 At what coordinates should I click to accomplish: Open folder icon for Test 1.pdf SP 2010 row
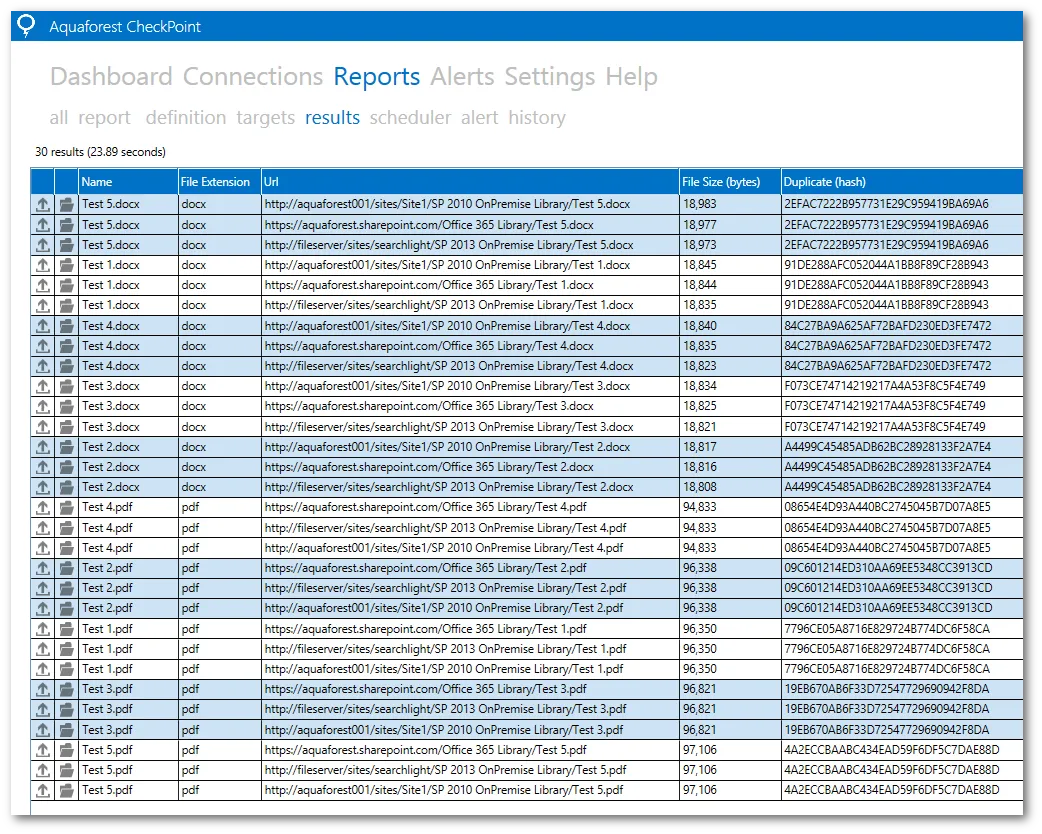pyautogui.click(x=66, y=669)
